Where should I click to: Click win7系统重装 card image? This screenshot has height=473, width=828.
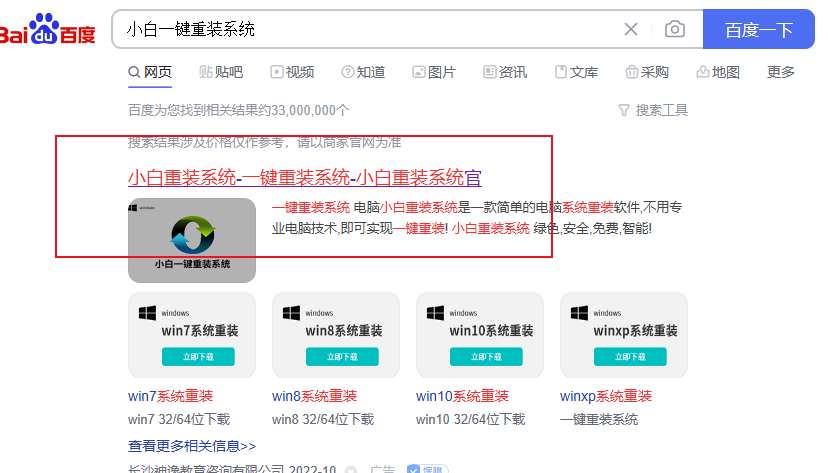tap(192, 335)
